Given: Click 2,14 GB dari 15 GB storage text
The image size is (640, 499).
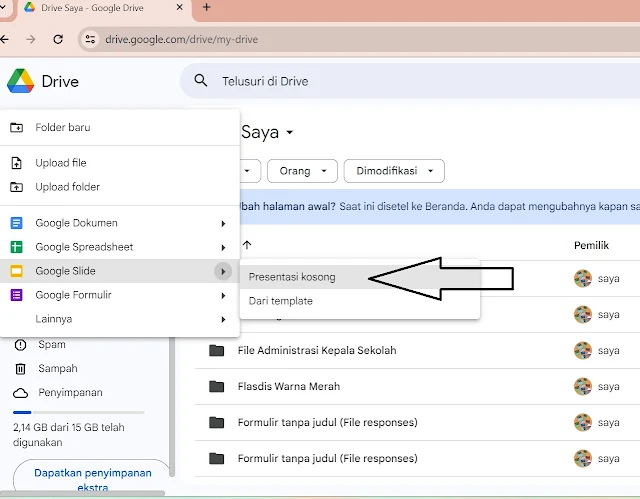Looking at the screenshot, I should tap(69, 435).
